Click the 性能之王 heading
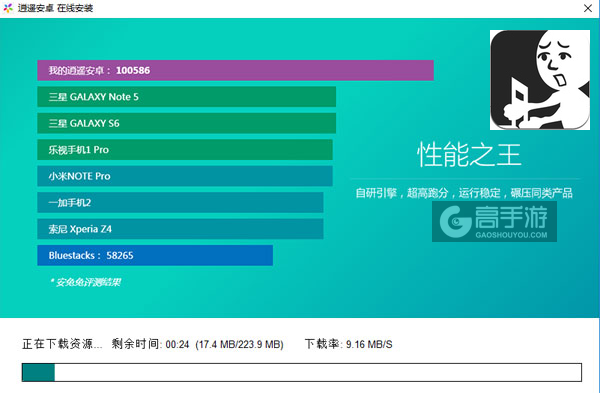The height and width of the screenshot is (393, 600). click(x=469, y=155)
